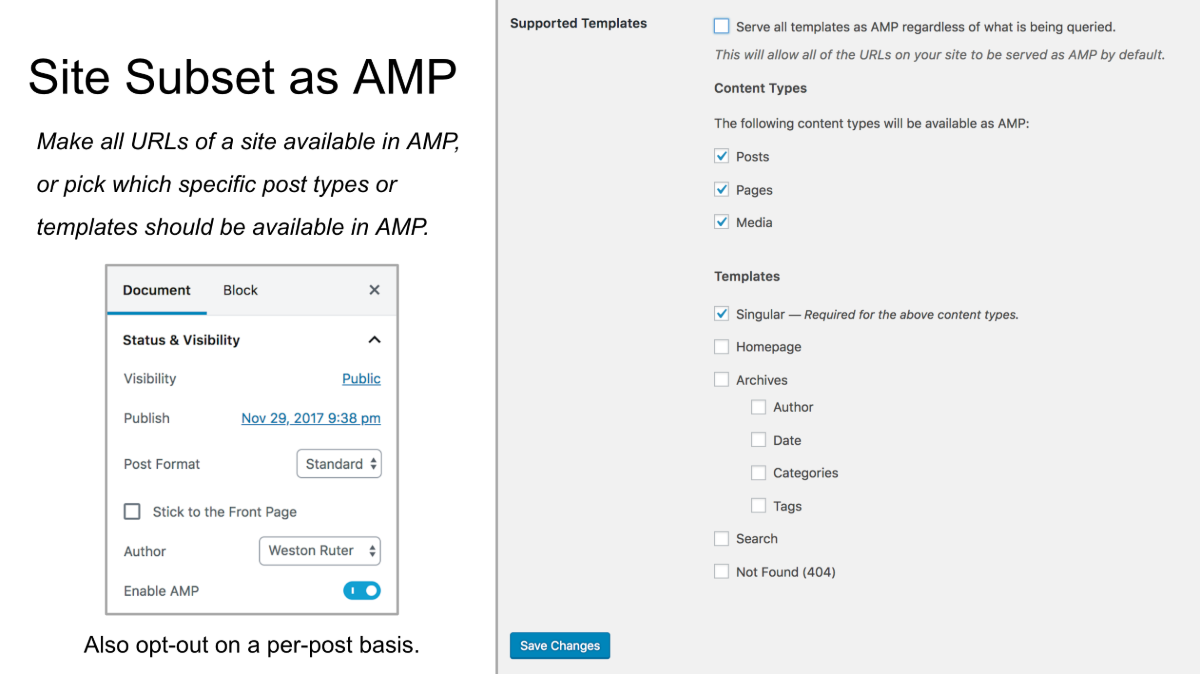The image size is (1200, 674).
Task: Collapse the Status & Visibility panel chevron
Action: 374,340
